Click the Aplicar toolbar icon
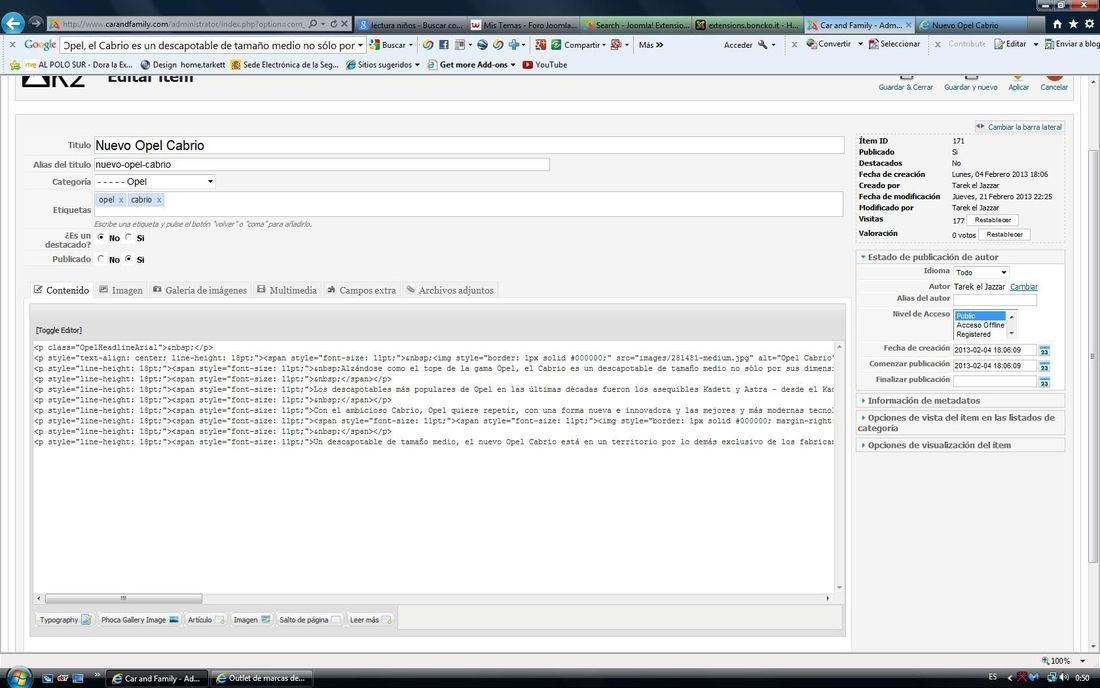This screenshot has height=688, width=1100. [1019, 83]
